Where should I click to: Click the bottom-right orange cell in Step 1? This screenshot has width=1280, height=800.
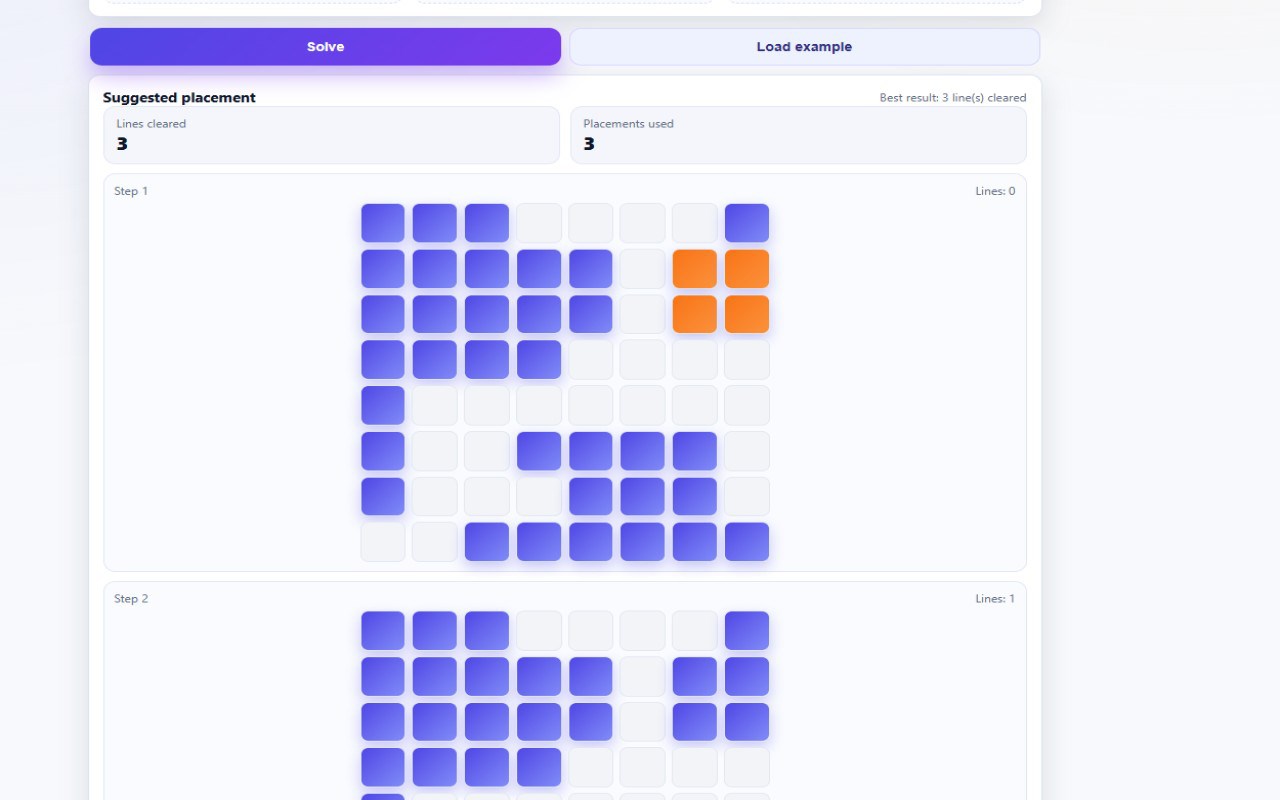(x=747, y=314)
